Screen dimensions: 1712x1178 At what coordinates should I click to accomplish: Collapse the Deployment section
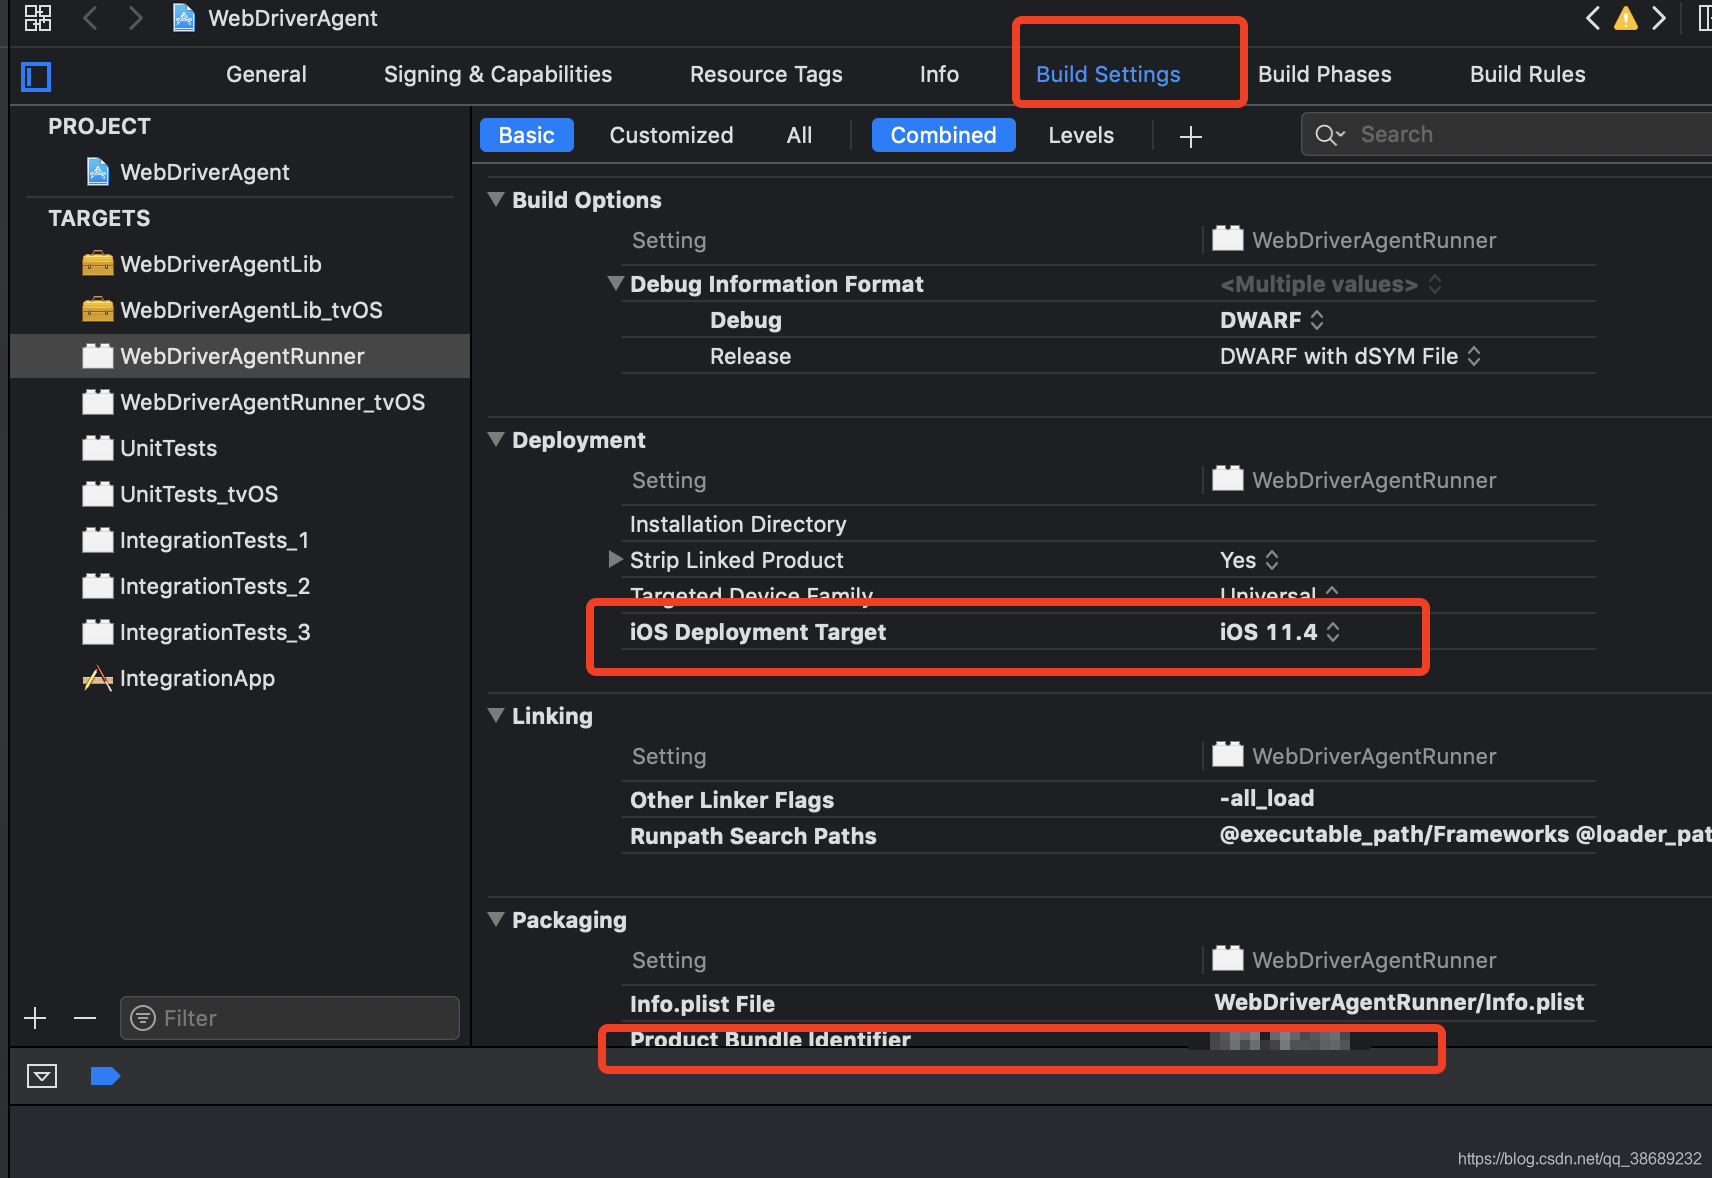coord(496,439)
